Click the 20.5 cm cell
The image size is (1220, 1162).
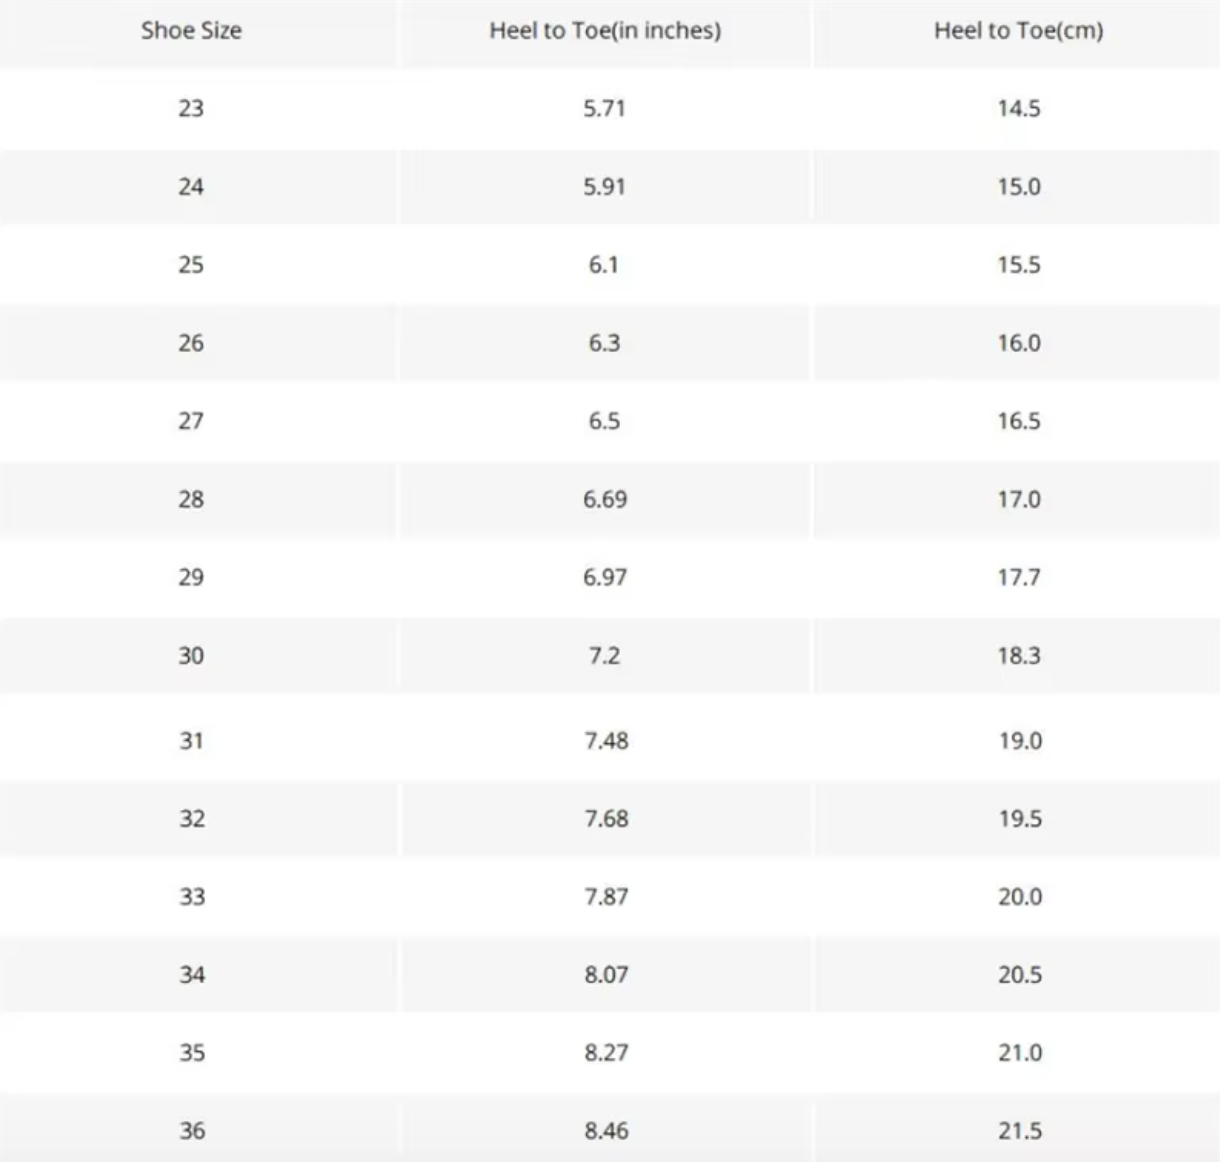pyautogui.click(x=1019, y=975)
